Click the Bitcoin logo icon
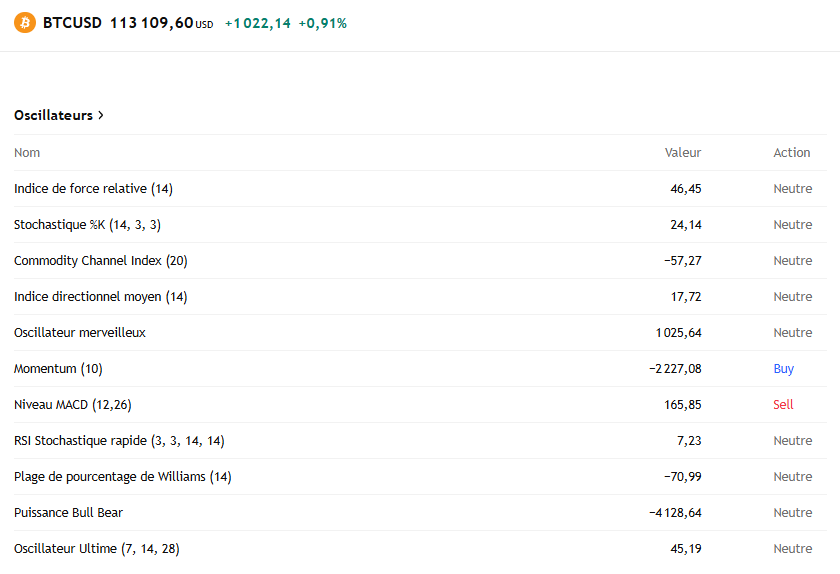Screen dimensions: 840x574 pyautogui.click(x=25, y=22)
